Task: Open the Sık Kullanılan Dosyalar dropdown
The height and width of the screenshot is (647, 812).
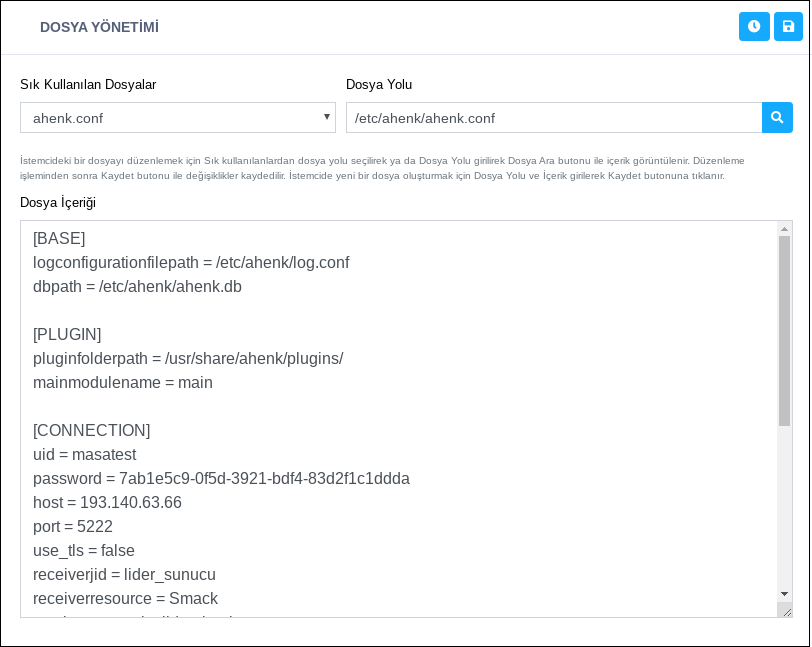Action: tap(178, 118)
